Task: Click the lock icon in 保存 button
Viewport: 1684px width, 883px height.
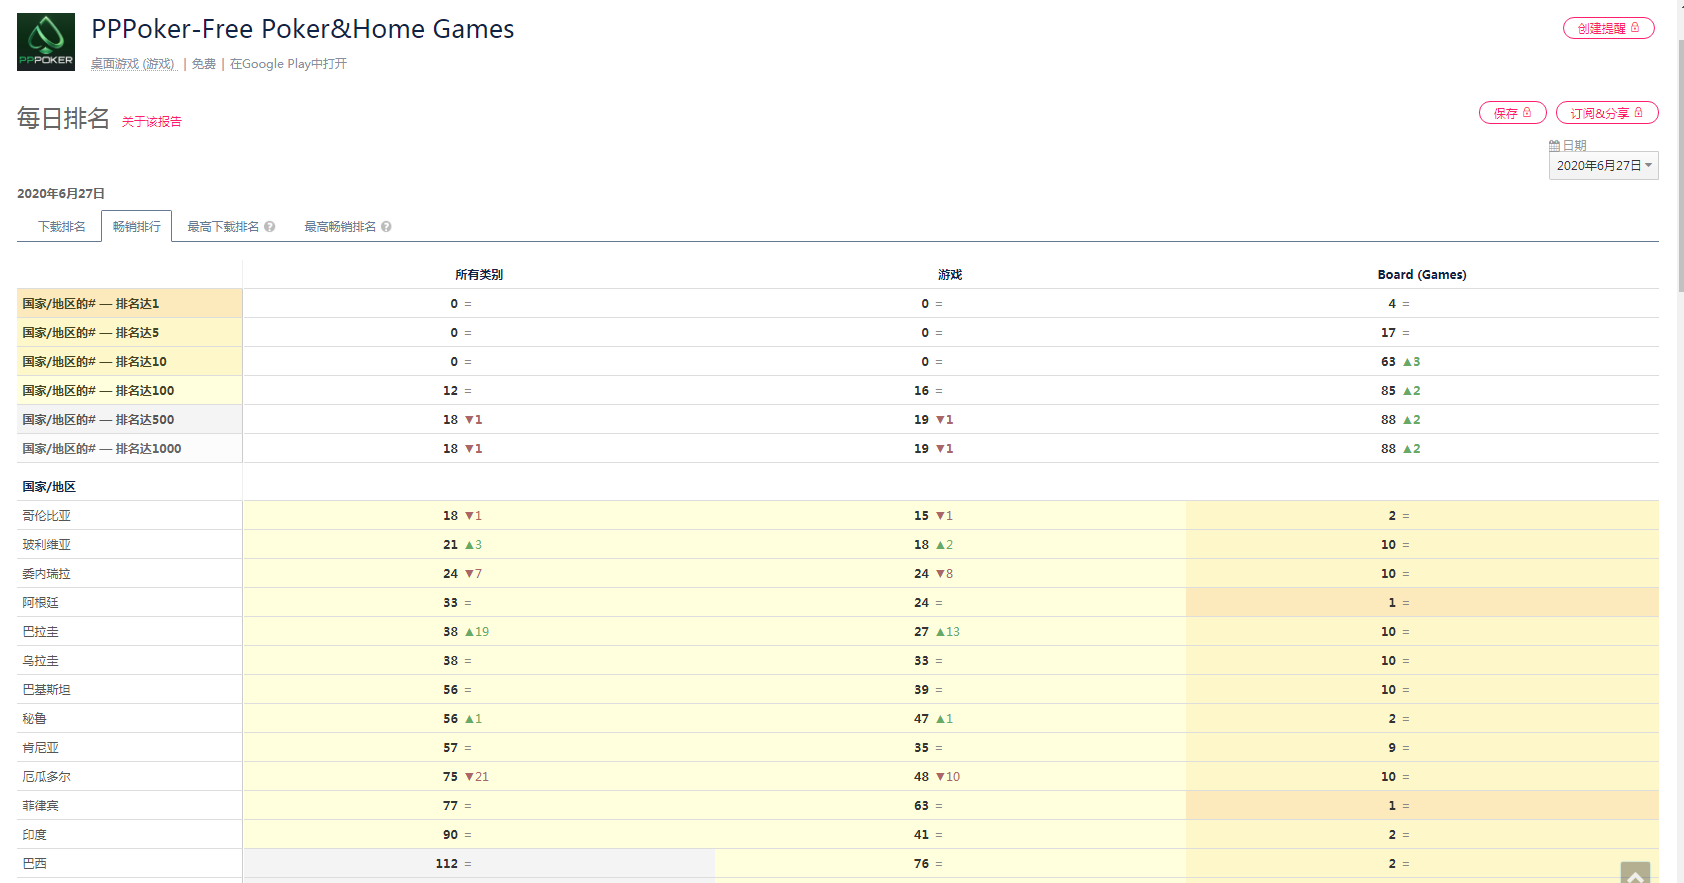Action: tap(1527, 113)
